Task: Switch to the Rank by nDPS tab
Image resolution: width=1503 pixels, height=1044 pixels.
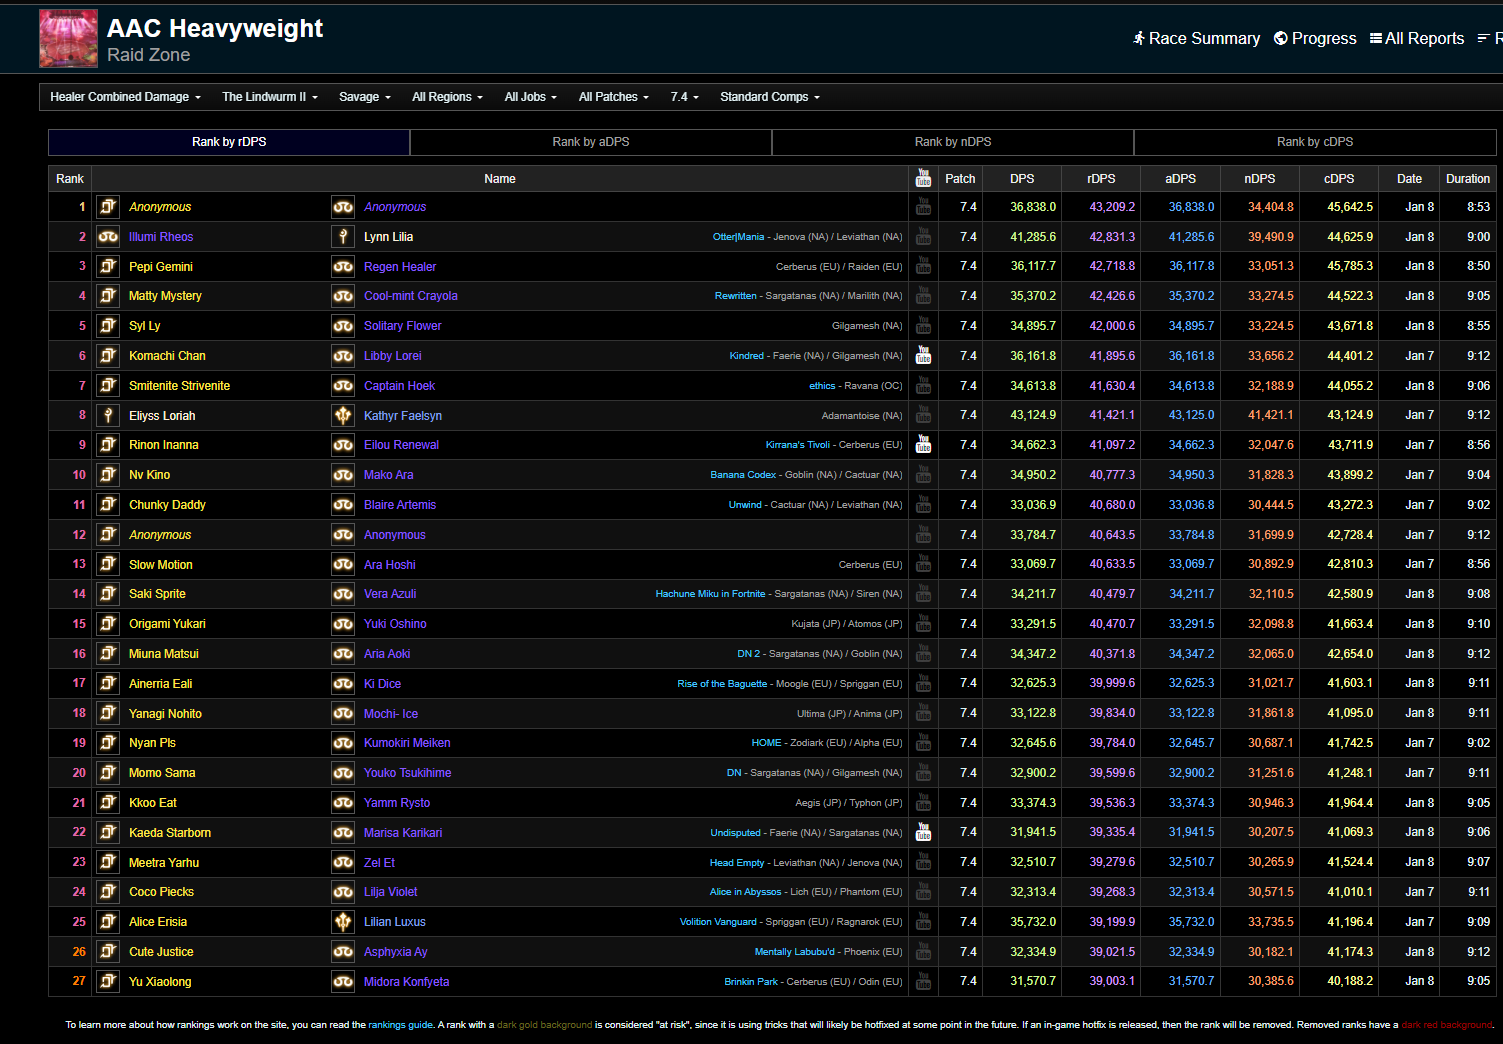Action: (953, 142)
